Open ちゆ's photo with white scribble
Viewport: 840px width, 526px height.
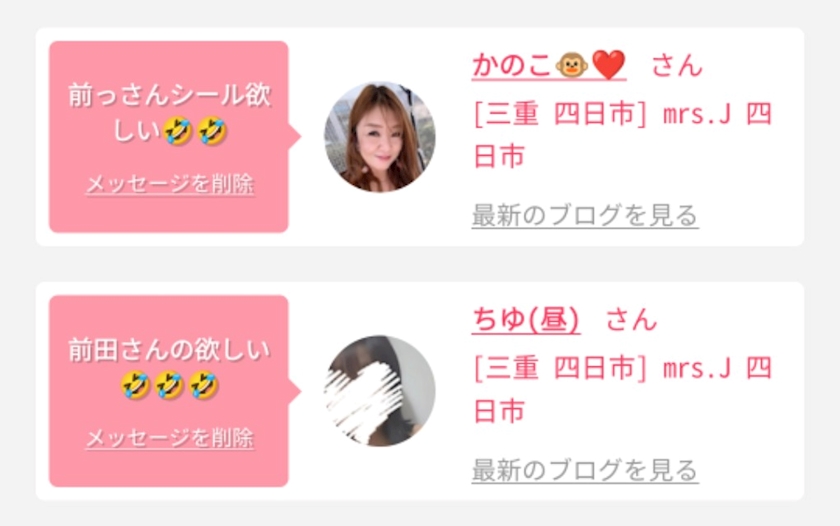click(x=380, y=391)
